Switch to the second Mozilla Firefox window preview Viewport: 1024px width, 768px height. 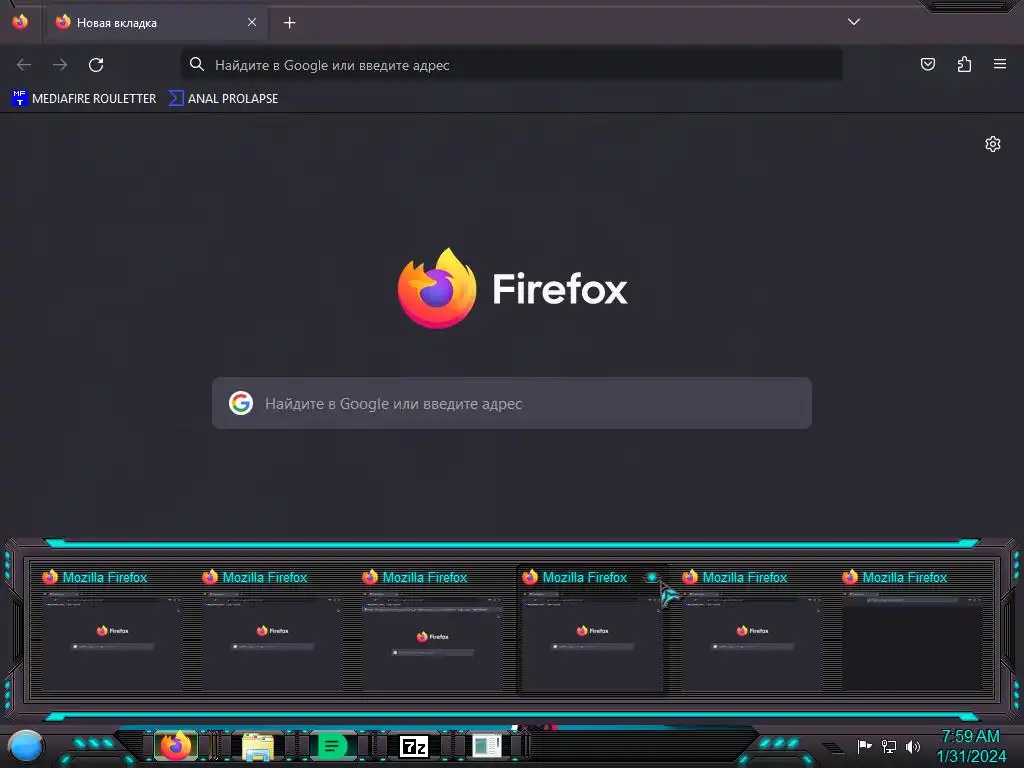tap(272, 630)
